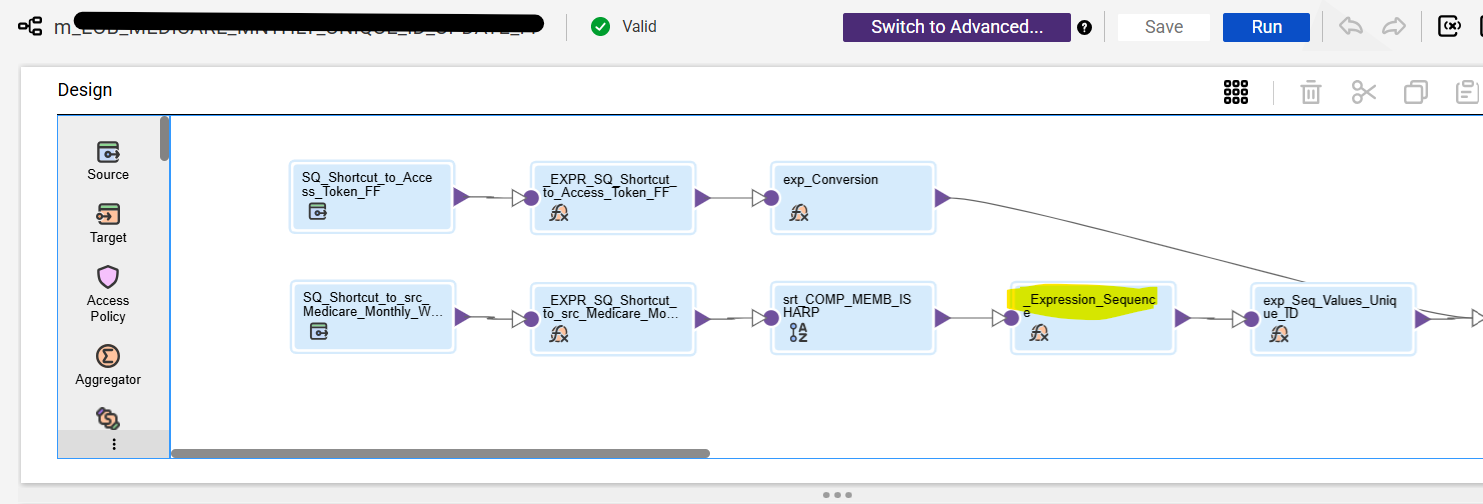
Task: Run the mapping
Action: coord(1266,27)
